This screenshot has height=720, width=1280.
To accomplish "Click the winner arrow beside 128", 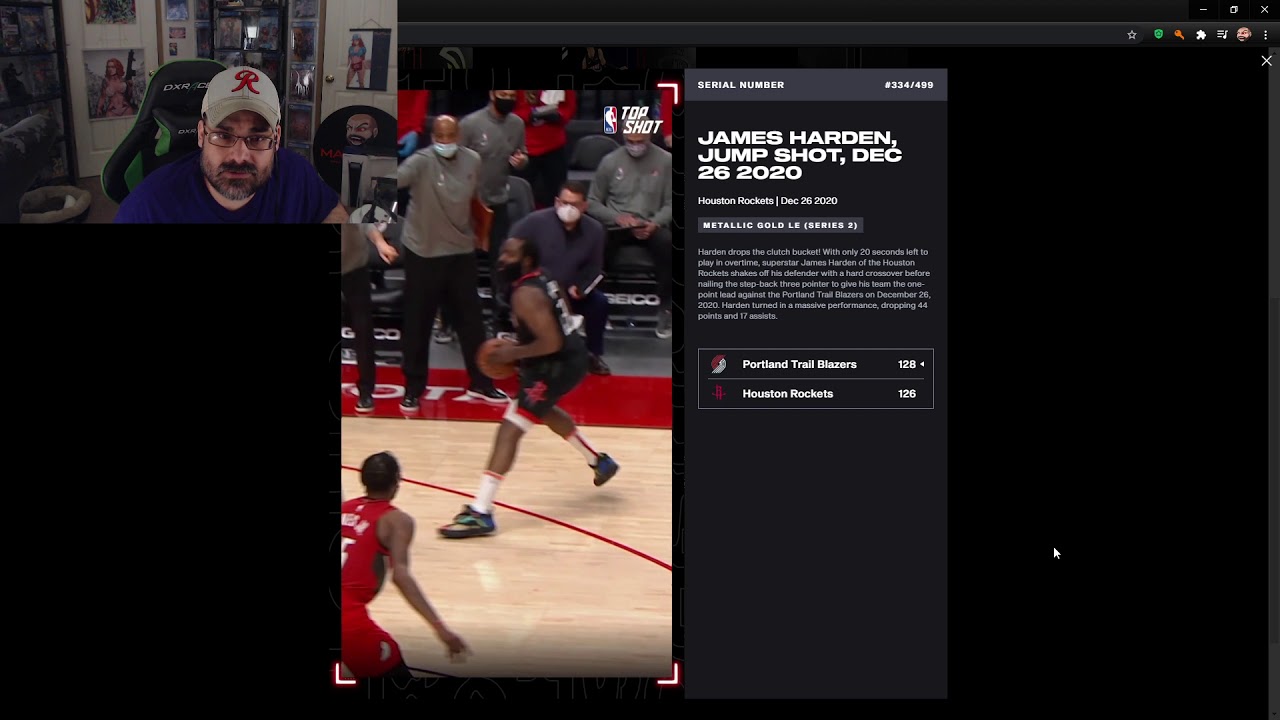I will pos(922,364).
